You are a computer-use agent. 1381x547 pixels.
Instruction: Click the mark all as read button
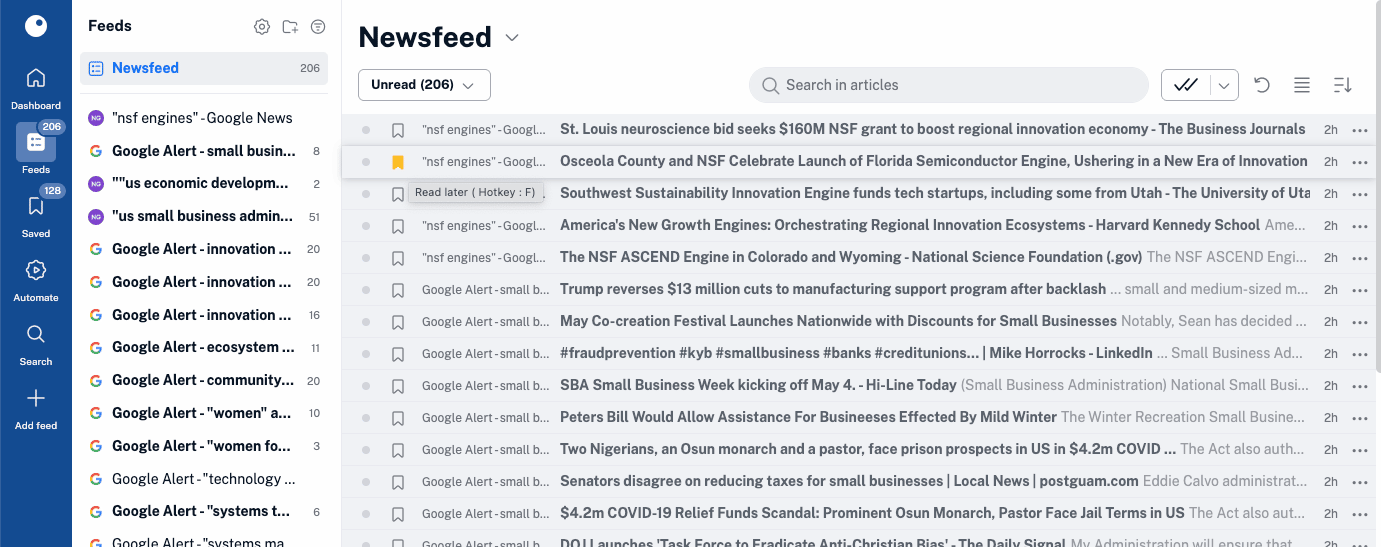coord(1186,85)
